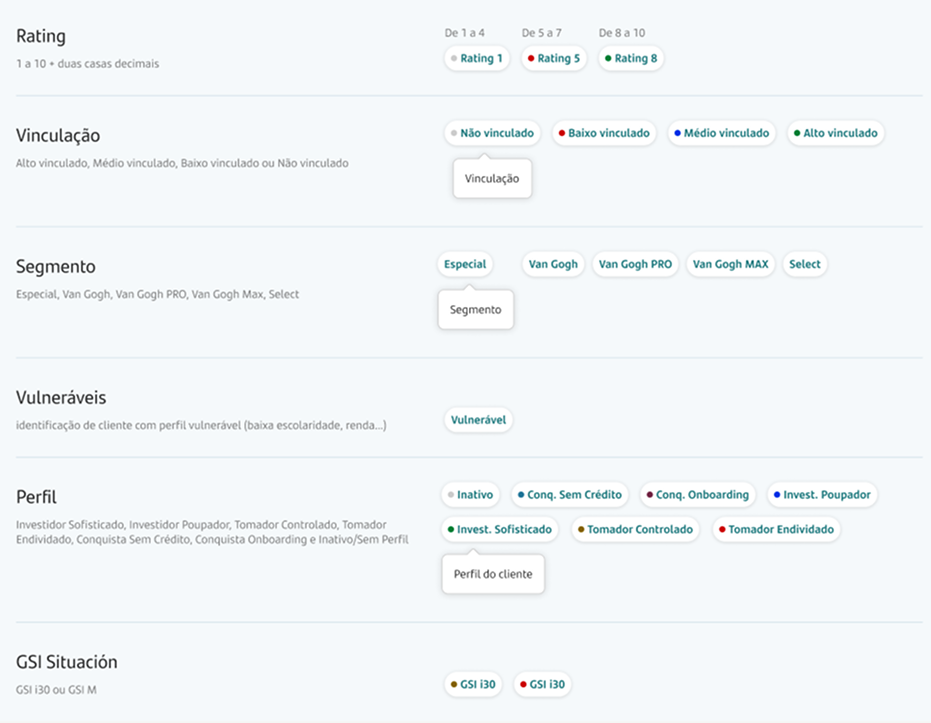The image size is (931, 723).
Task: Click the Select segment chip
Action: 805,264
